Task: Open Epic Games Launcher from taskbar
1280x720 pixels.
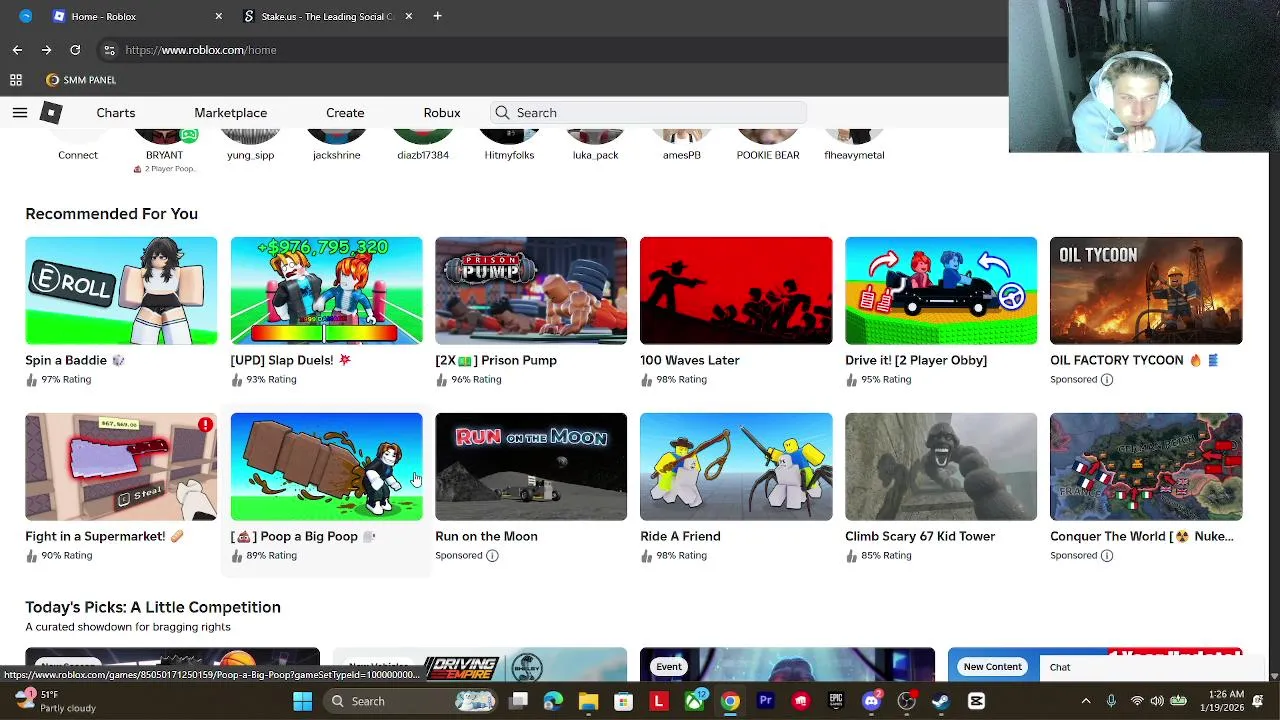Action: coord(836,701)
